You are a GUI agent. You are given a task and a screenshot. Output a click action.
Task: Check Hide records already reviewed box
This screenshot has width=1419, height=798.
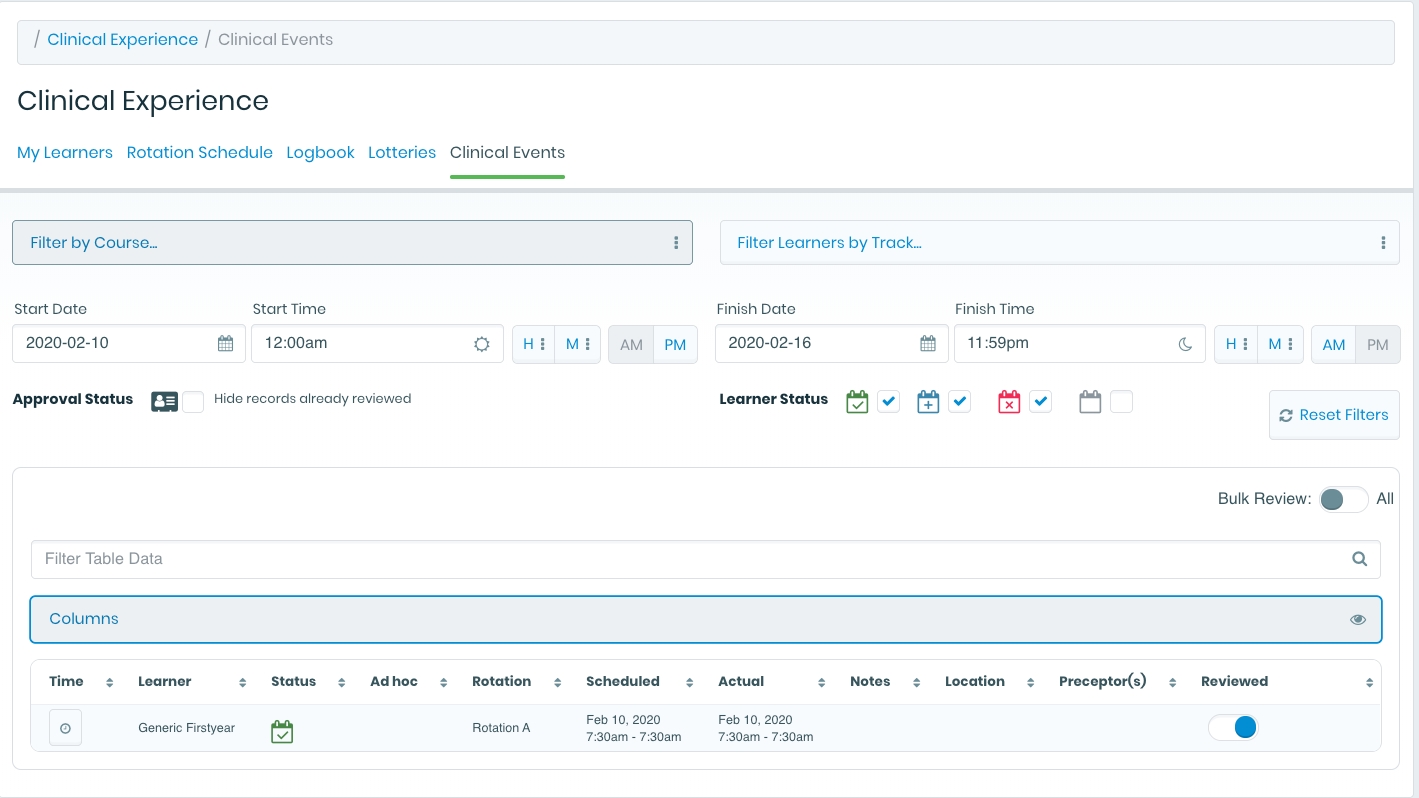[x=193, y=402]
